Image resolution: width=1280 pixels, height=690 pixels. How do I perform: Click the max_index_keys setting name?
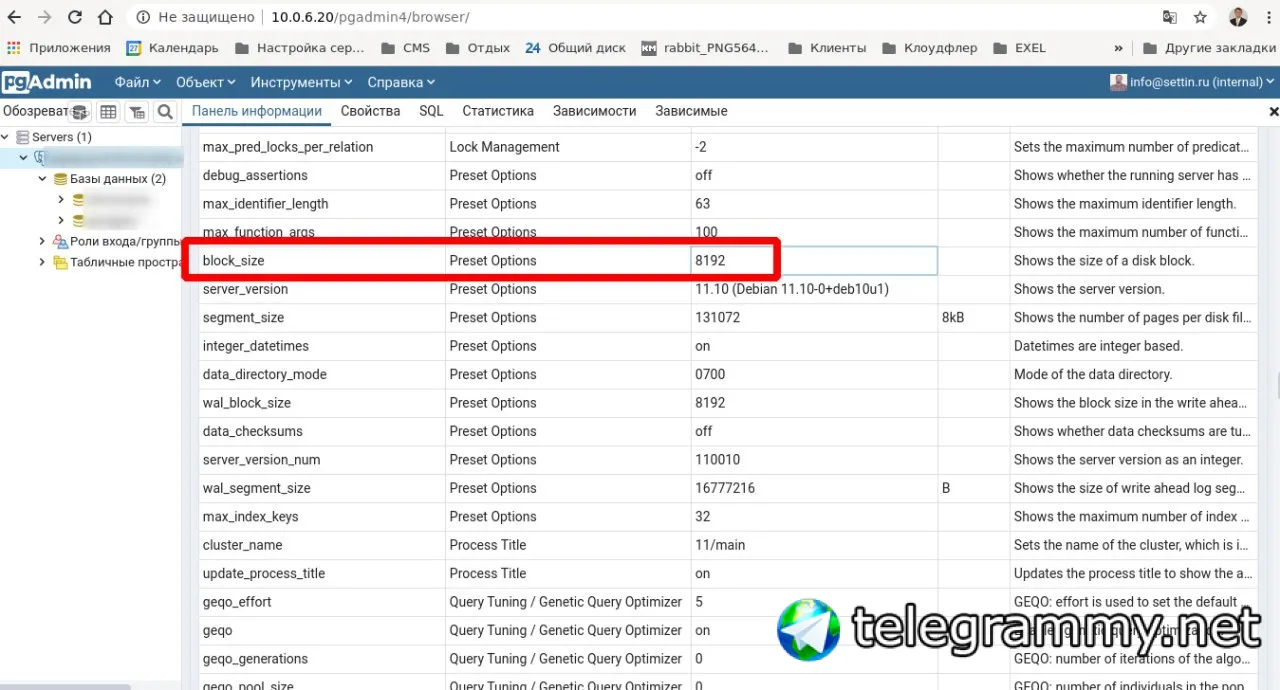[251, 517]
